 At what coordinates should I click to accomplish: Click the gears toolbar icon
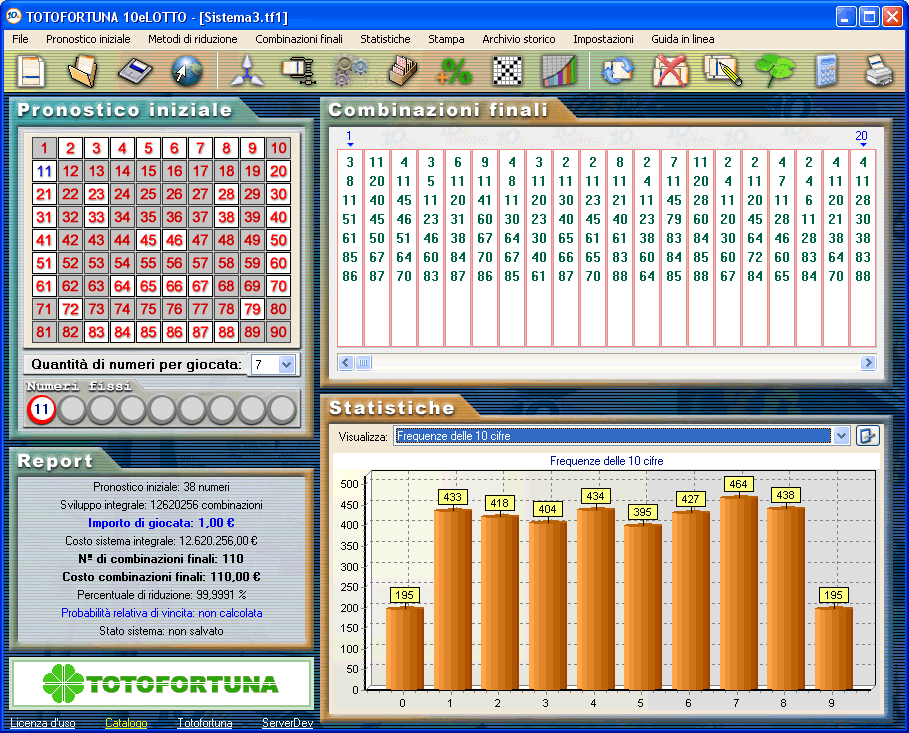(x=350, y=71)
